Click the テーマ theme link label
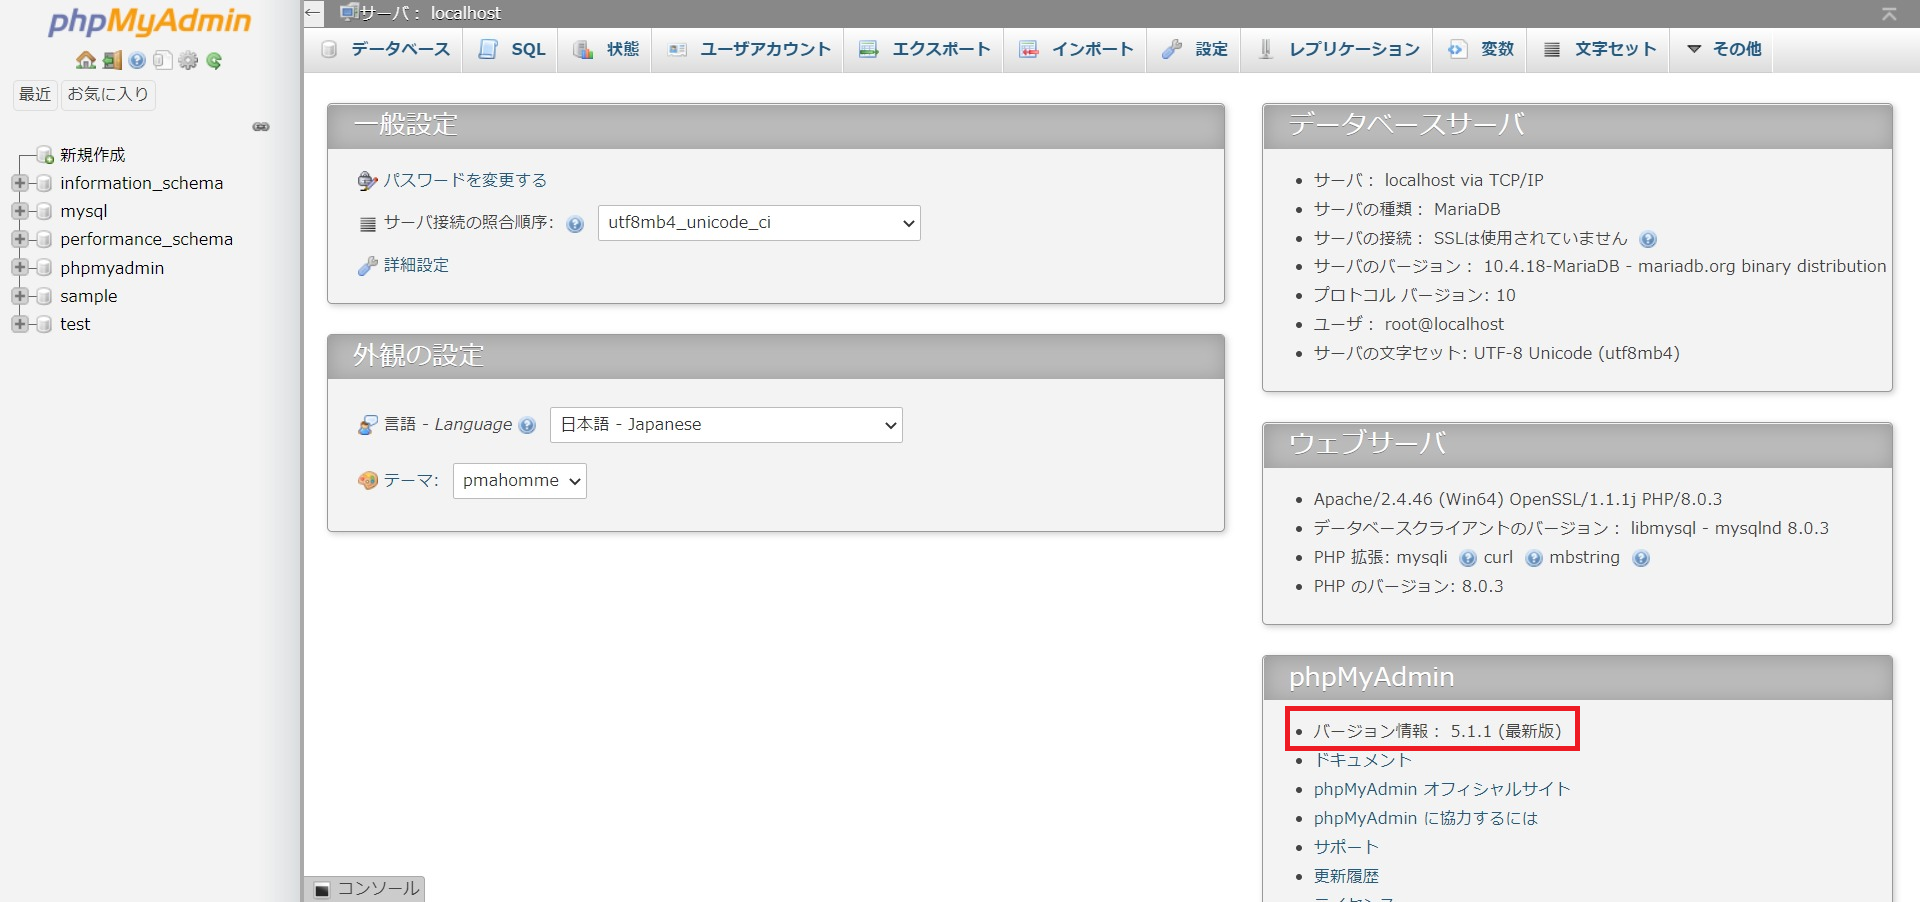This screenshot has width=1920, height=902. 410,481
